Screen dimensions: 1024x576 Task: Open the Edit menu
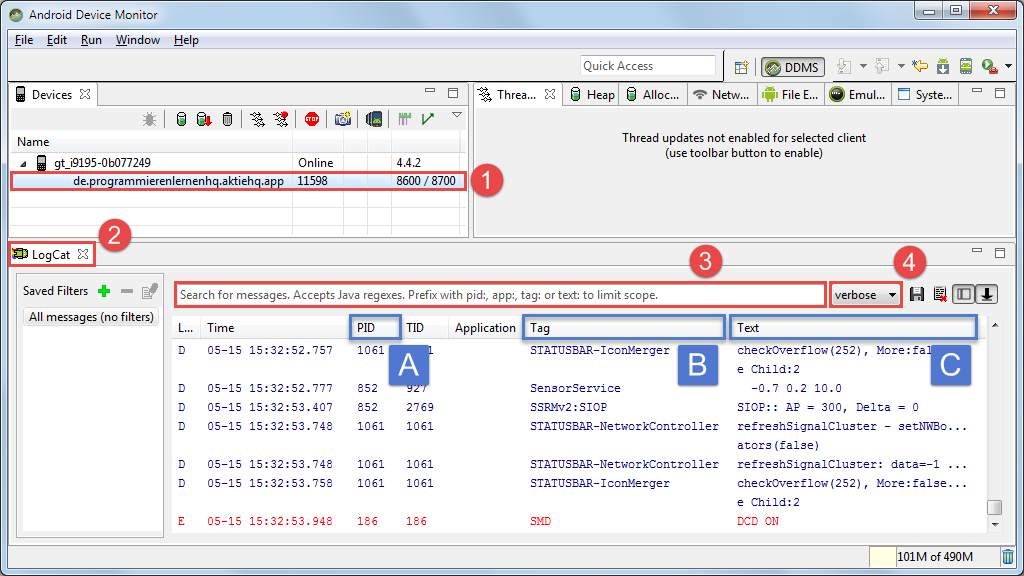click(57, 40)
